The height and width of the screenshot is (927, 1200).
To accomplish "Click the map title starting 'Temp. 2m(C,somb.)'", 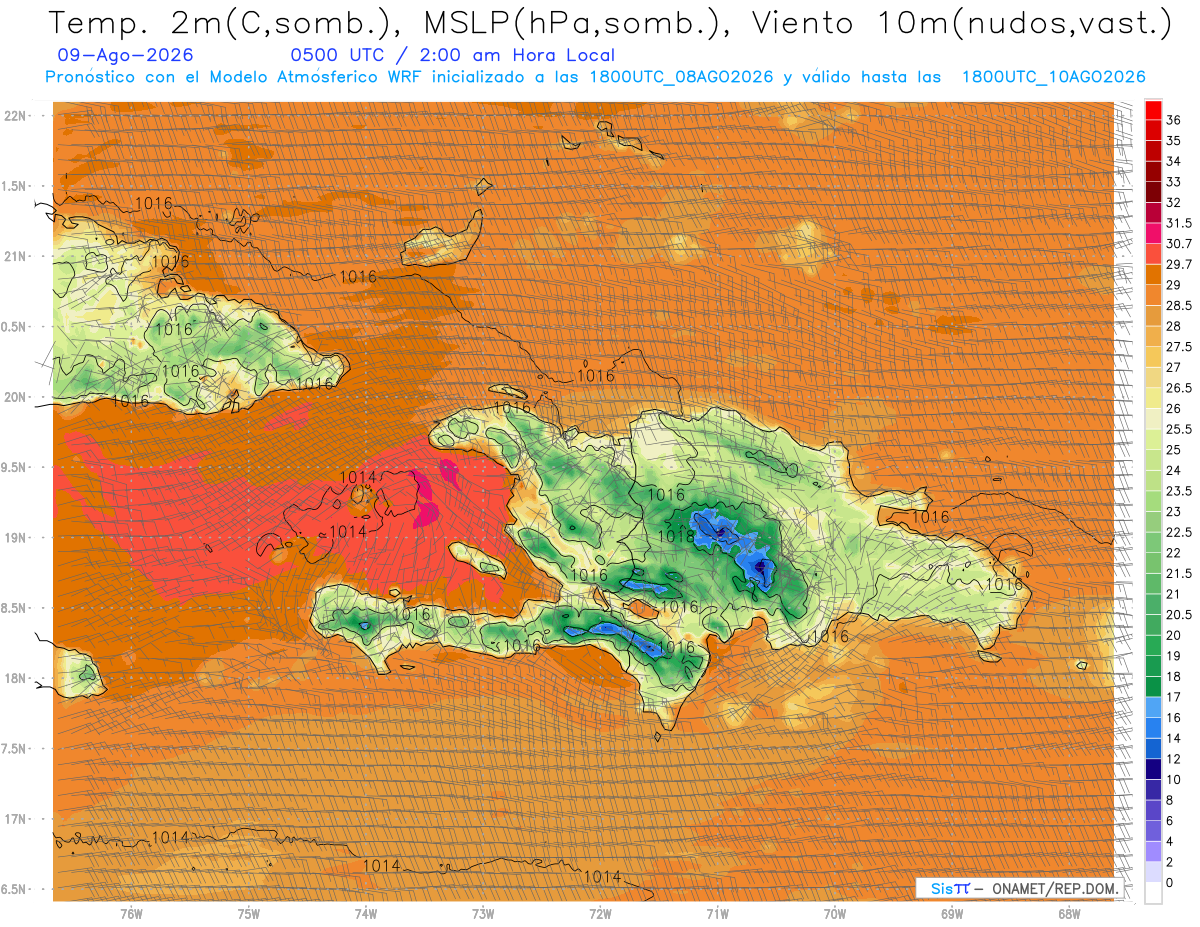I will coord(609,23).
